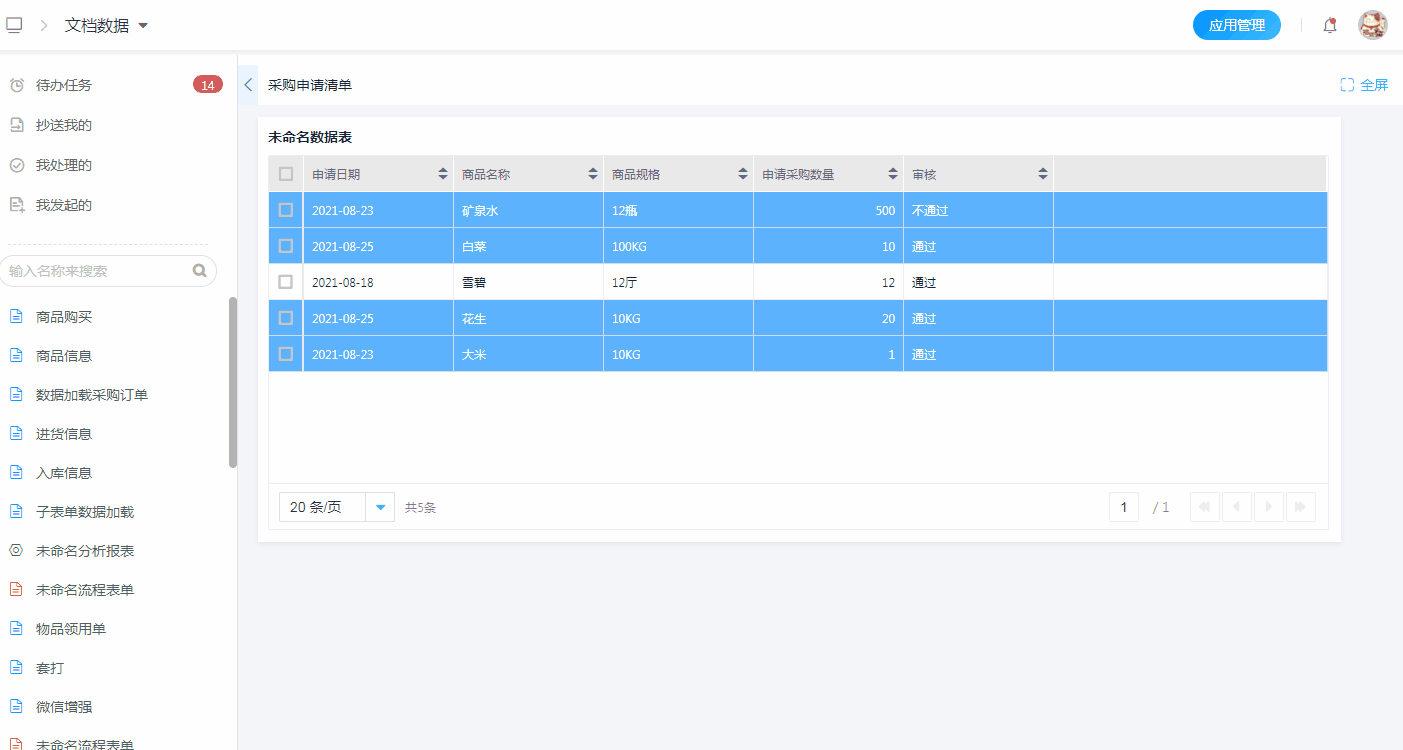Click the home monitor icon in breadcrumb
Viewport: 1403px width, 750px height.
coord(14,25)
